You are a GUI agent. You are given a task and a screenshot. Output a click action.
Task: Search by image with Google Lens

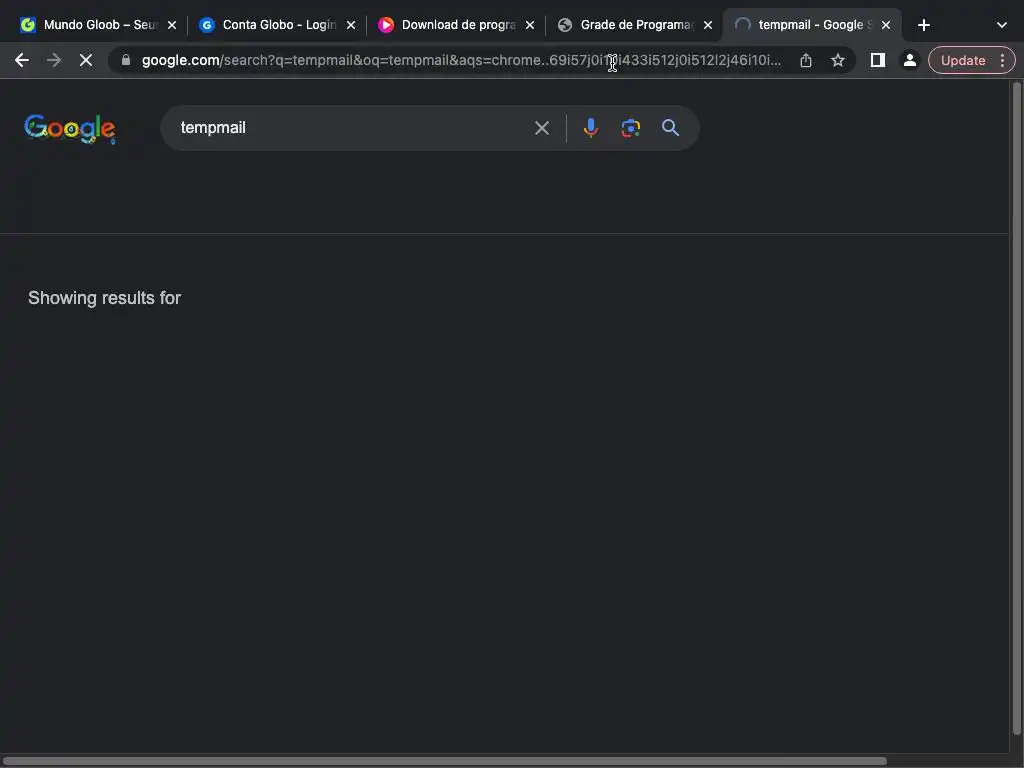point(630,128)
